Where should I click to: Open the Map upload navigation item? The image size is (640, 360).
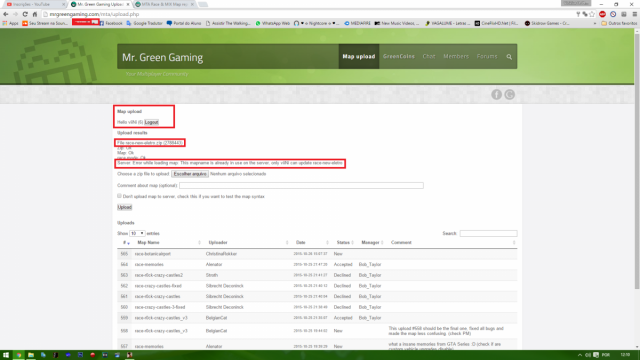(x=359, y=56)
